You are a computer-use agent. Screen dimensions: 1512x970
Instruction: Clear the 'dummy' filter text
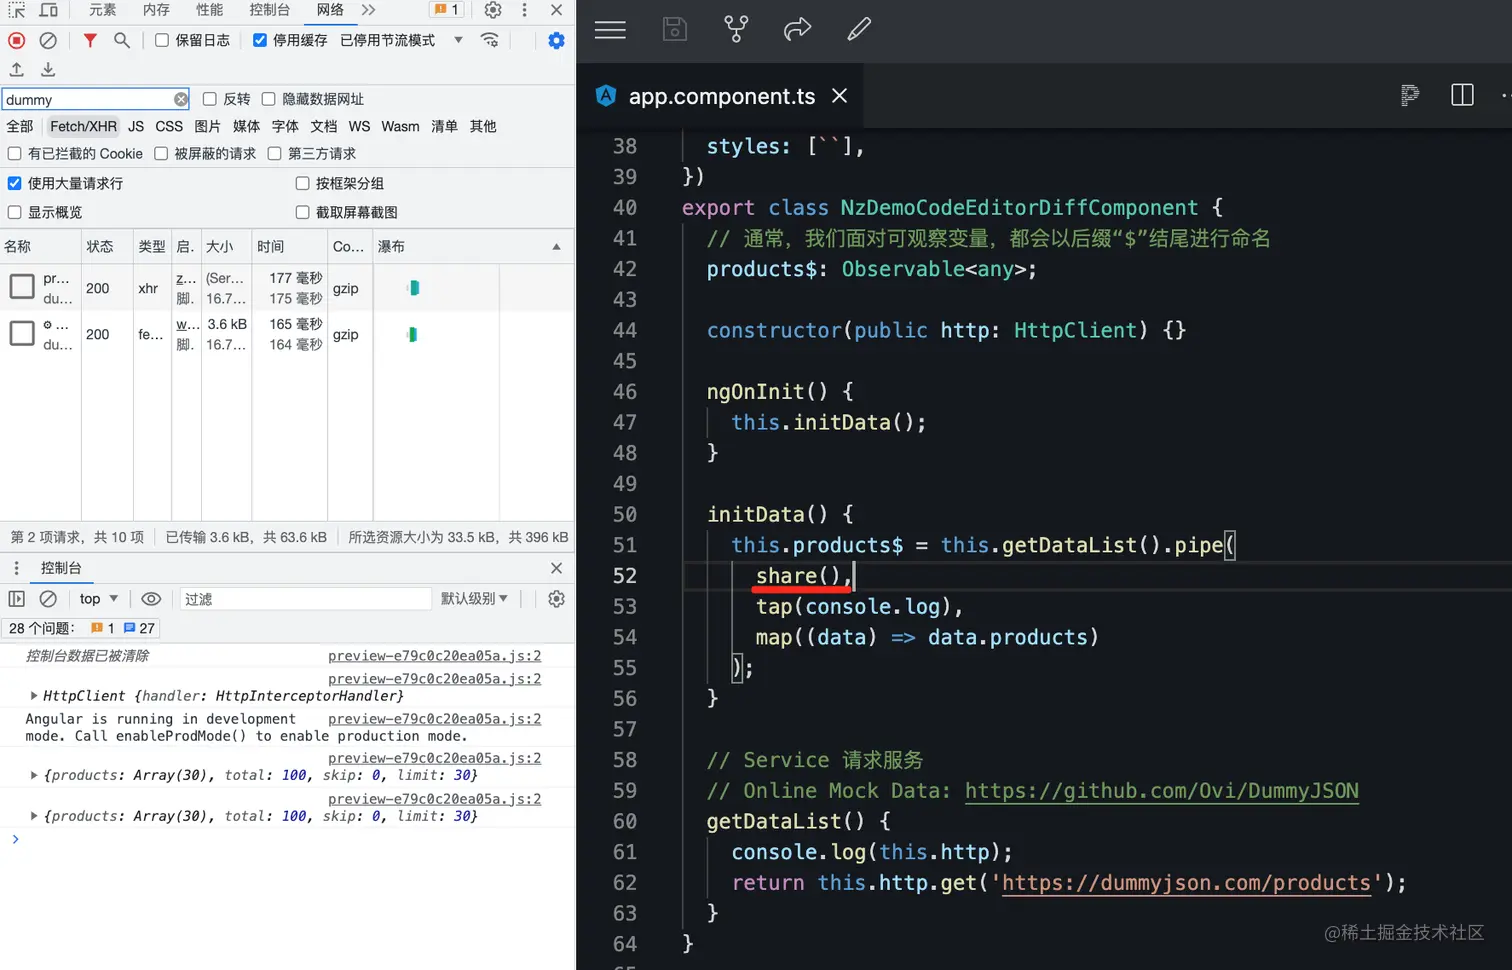181,99
